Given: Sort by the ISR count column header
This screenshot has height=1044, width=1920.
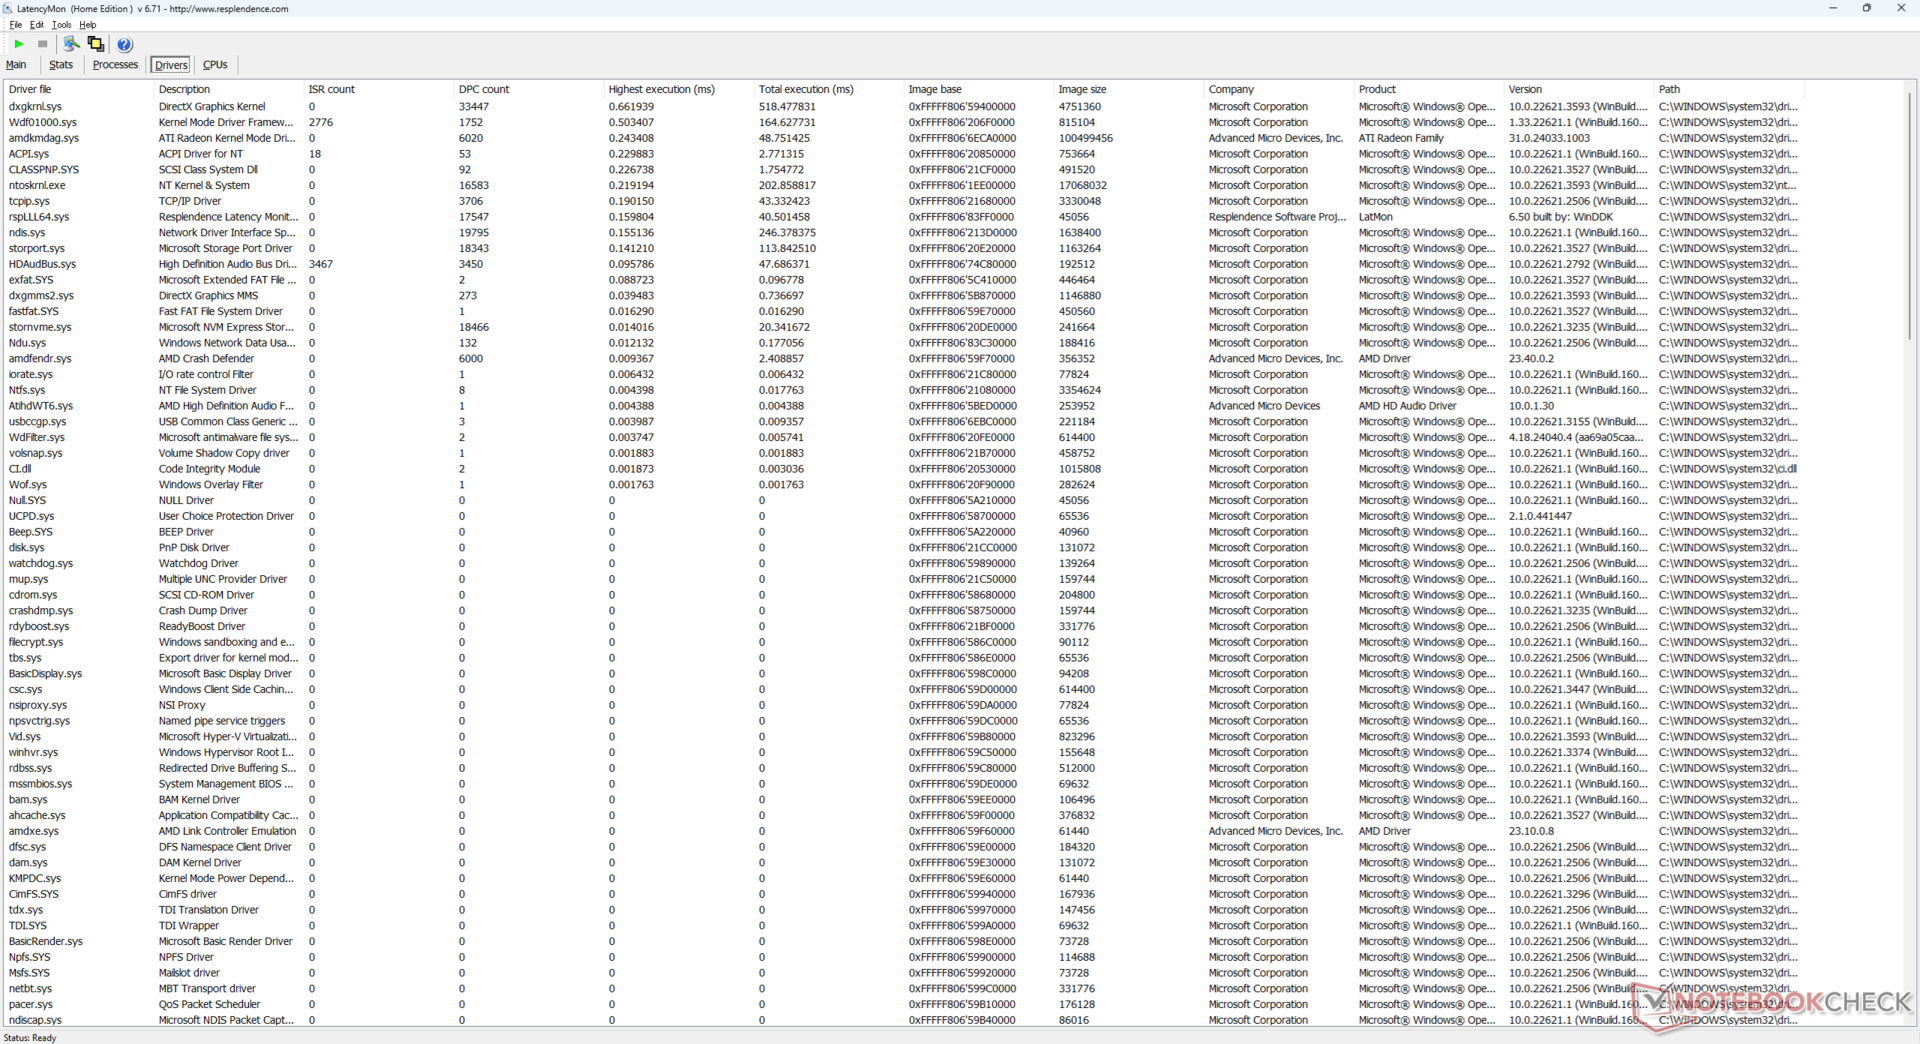Looking at the screenshot, I should click(x=378, y=89).
